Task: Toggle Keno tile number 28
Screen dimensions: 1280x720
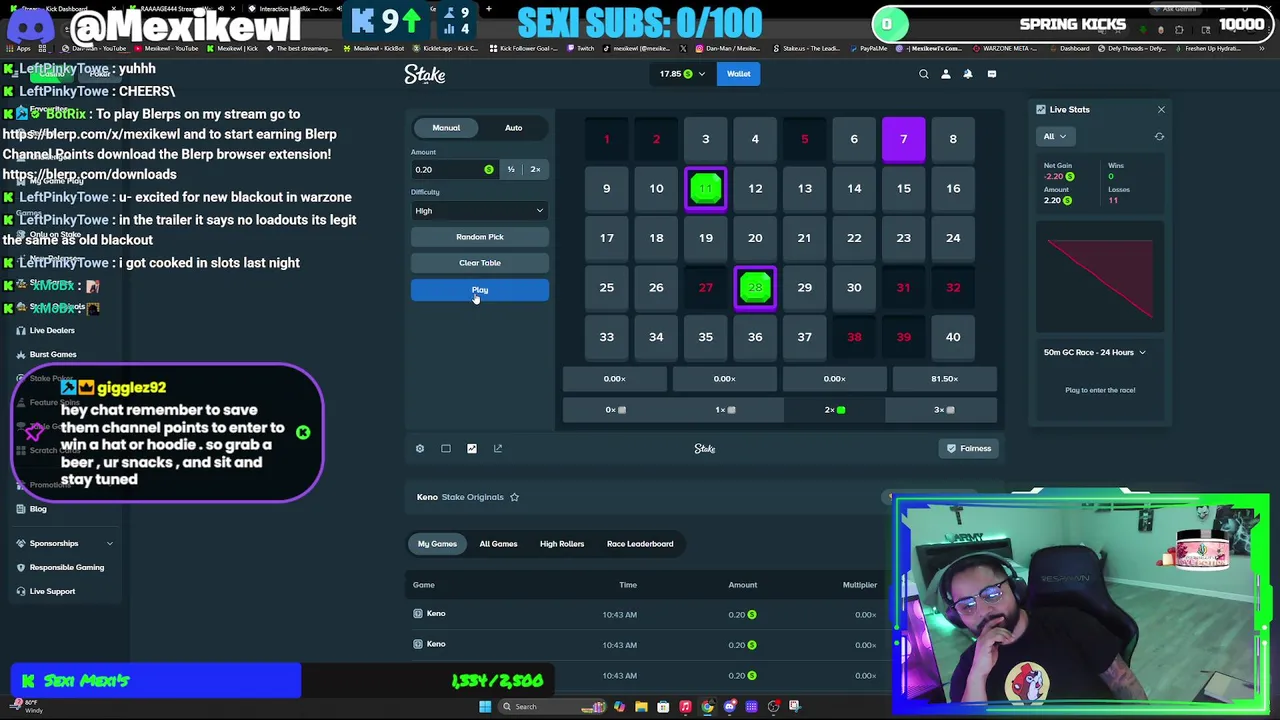Action: click(x=755, y=288)
